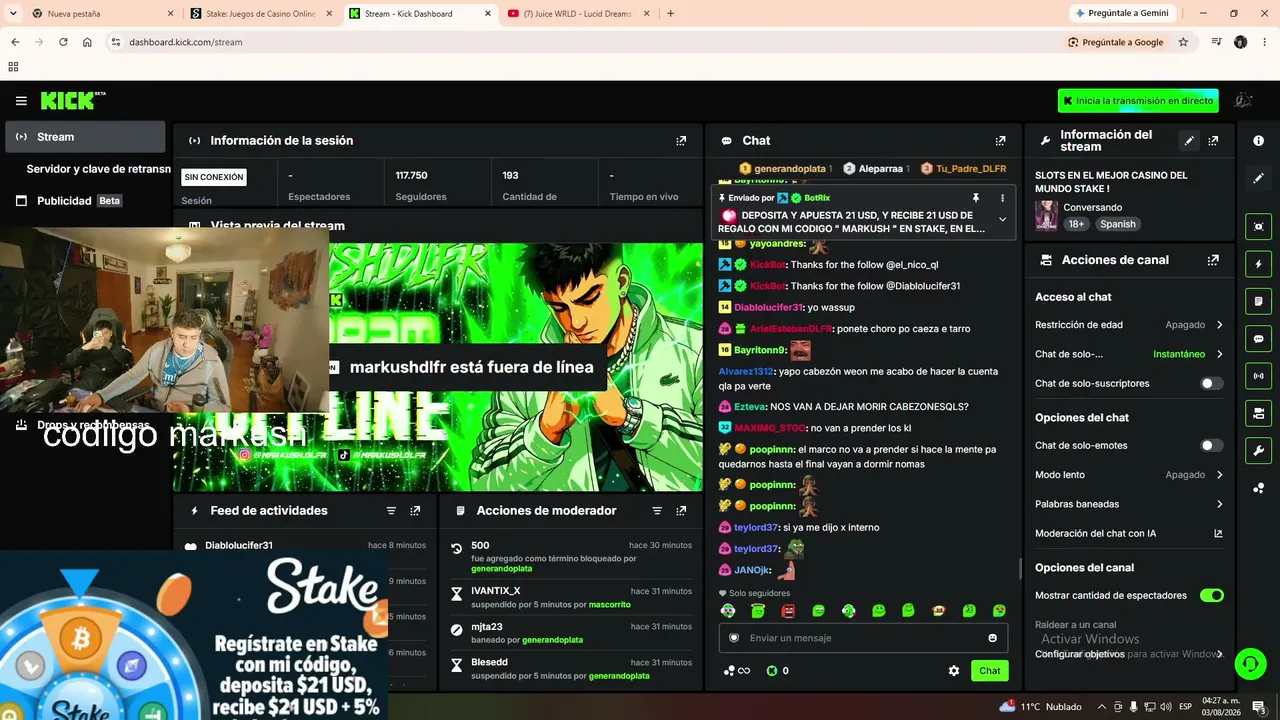1280x720 pixels.
Task: Click the browser address bar URL
Action: coord(186,42)
